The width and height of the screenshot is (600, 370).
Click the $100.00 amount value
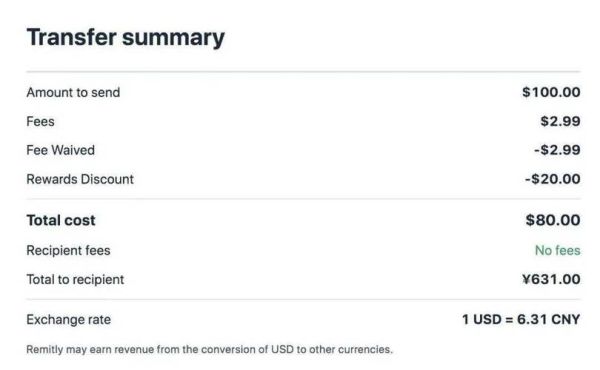(x=551, y=92)
